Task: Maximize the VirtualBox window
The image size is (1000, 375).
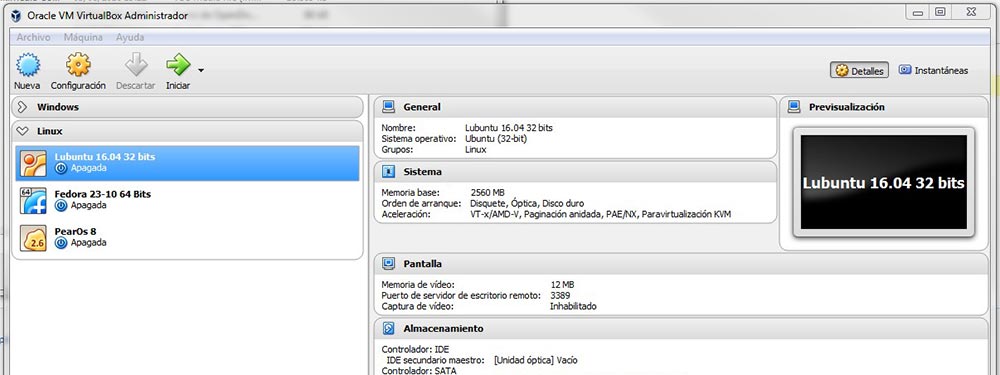Action: click(x=940, y=11)
